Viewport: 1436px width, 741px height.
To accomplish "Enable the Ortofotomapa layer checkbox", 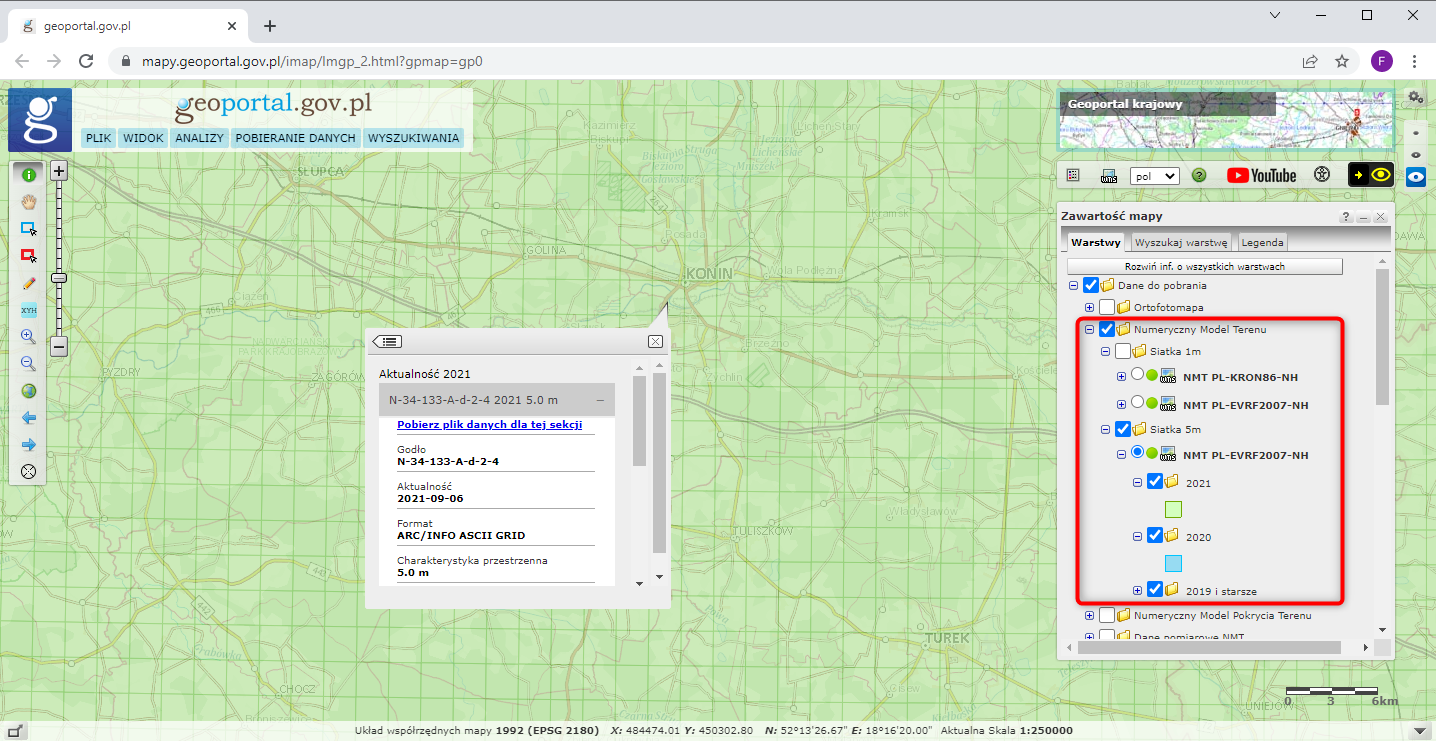I will point(1107,307).
